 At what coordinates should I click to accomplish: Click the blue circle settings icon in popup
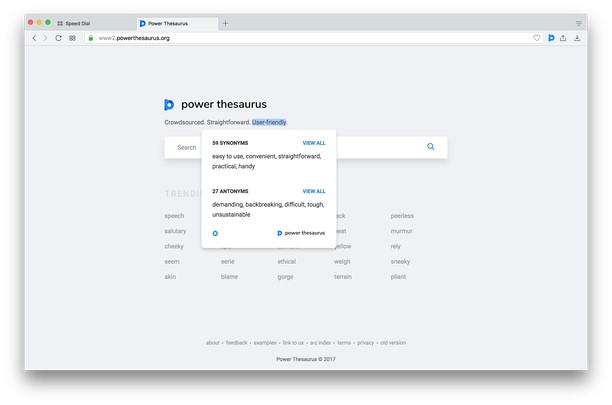tap(216, 232)
